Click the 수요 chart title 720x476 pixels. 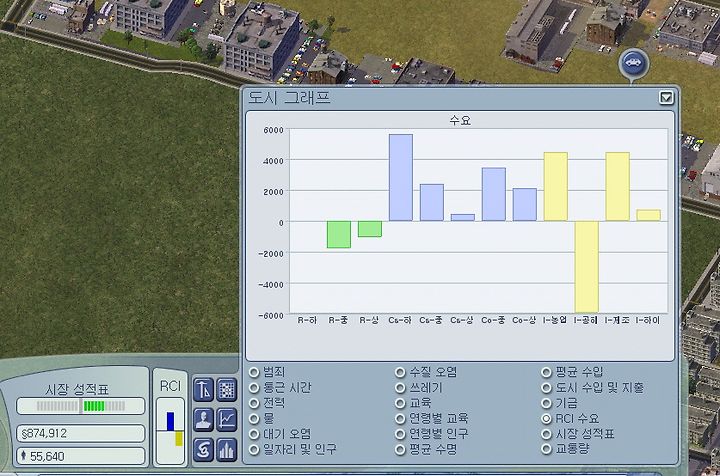tap(460, 121)
